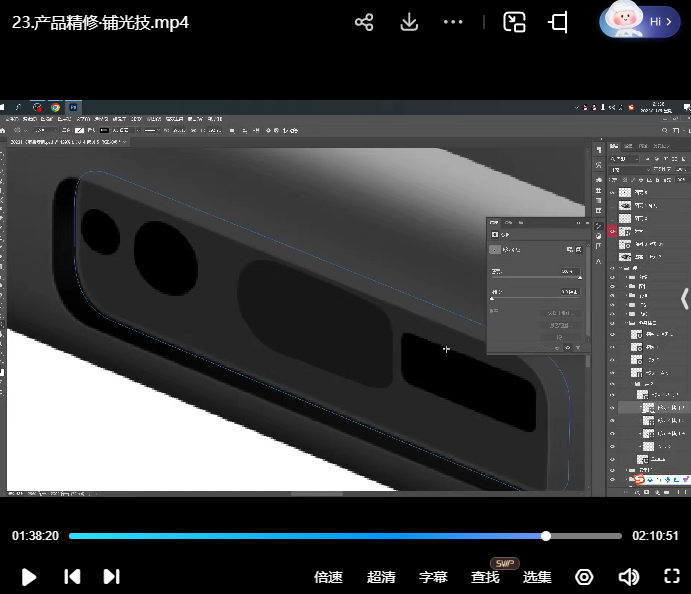Open the 选集 episode list
The height and width of the screenshot is (594, 691).
tap(537, 577)
